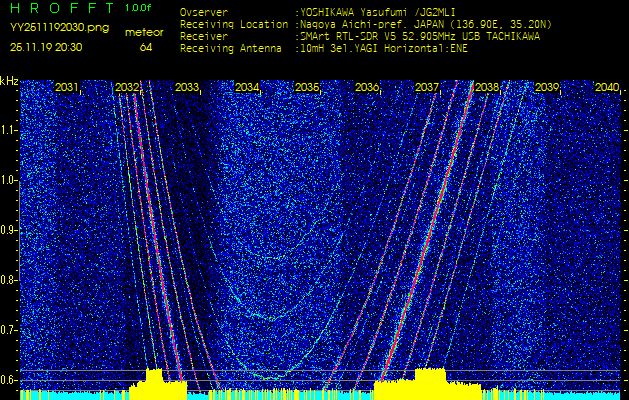Select the 0.6 kHz axis tick
The width and height of the screenshot is (629, 400).
(9, 379)
